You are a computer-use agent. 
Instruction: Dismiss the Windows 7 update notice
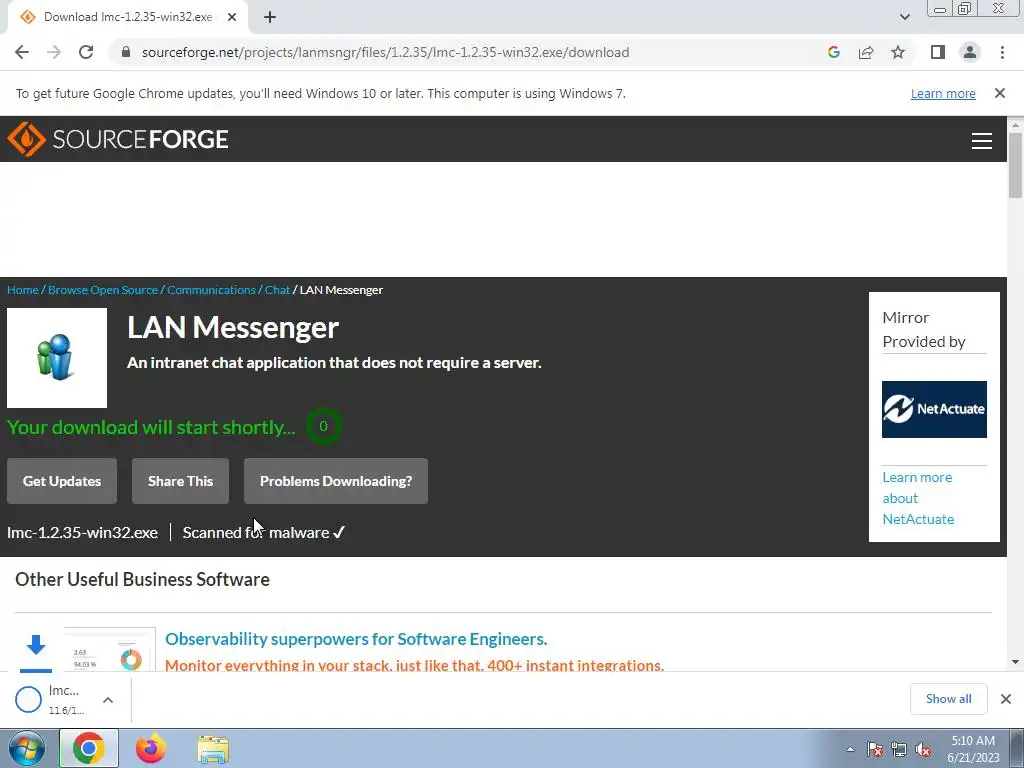(999, 93)
